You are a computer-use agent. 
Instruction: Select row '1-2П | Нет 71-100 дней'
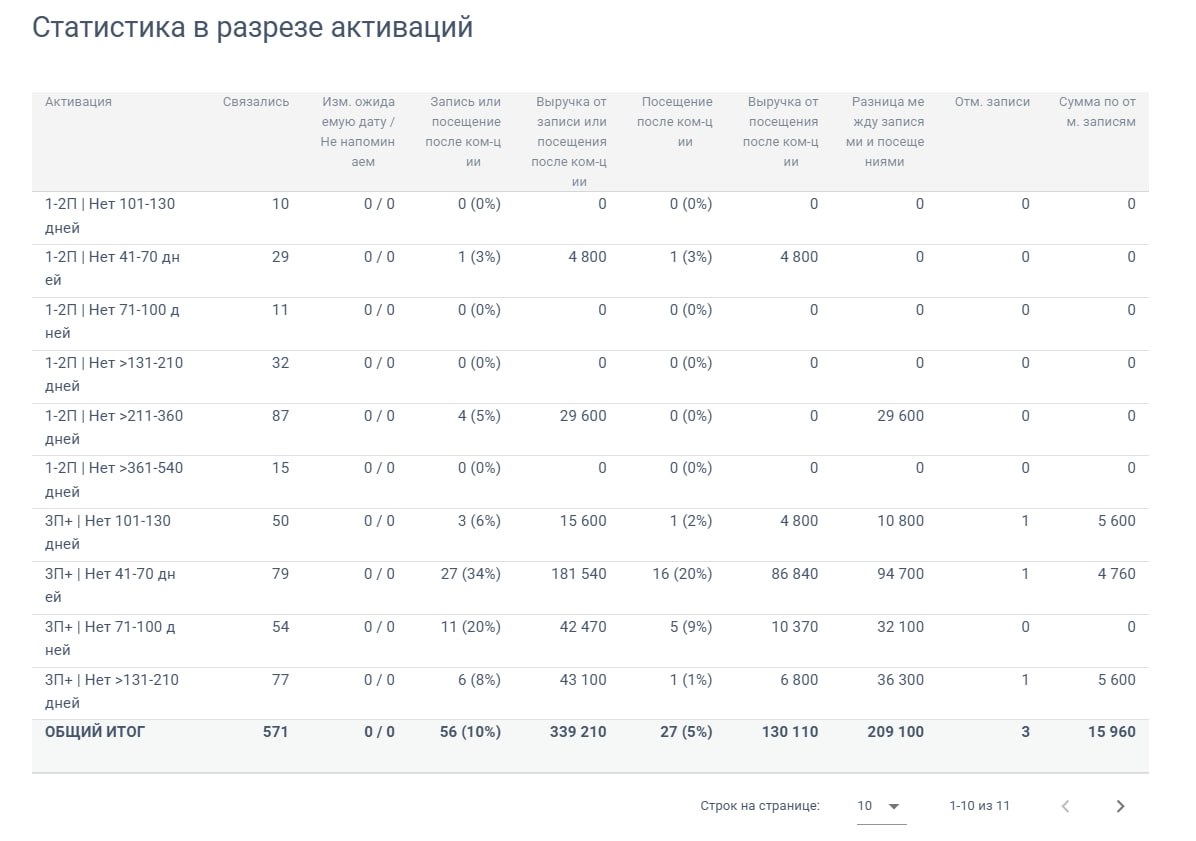pyautogui.click(x=590, y=323)
